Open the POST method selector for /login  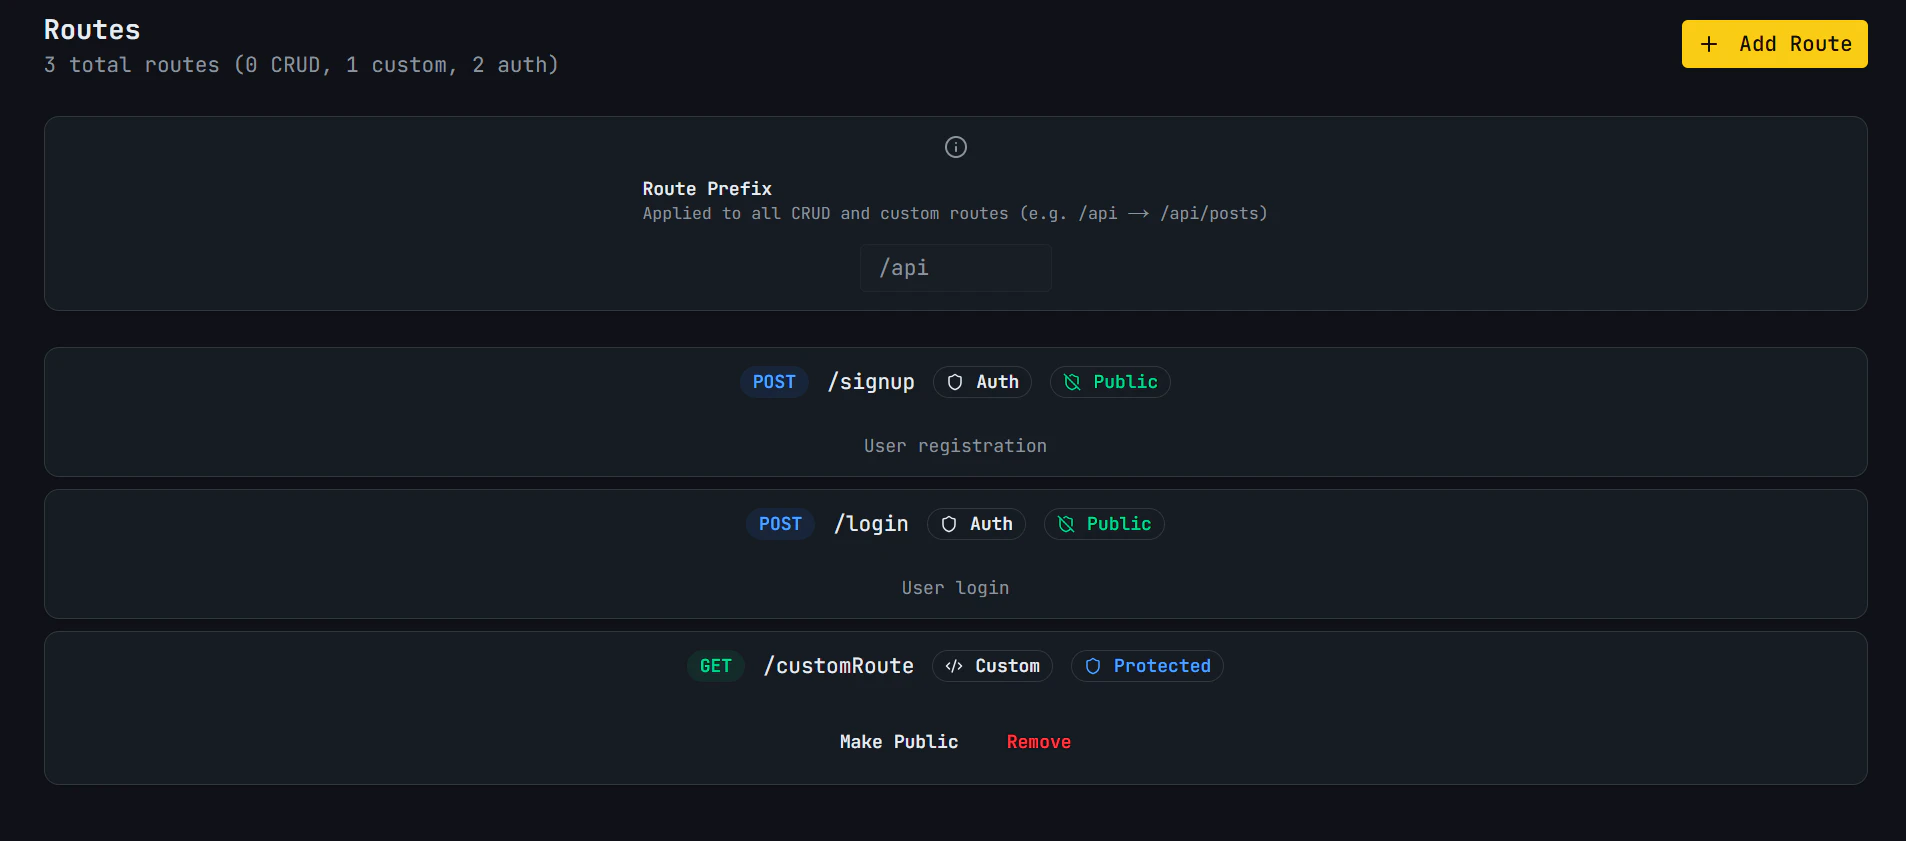pyautogui.click(x=779, y=524)
